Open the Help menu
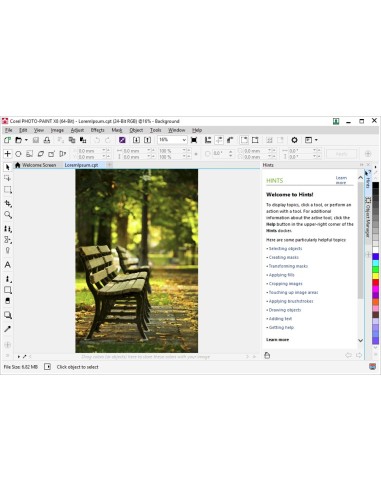Screen dimensions: 381x492 [x=197, y=130]
